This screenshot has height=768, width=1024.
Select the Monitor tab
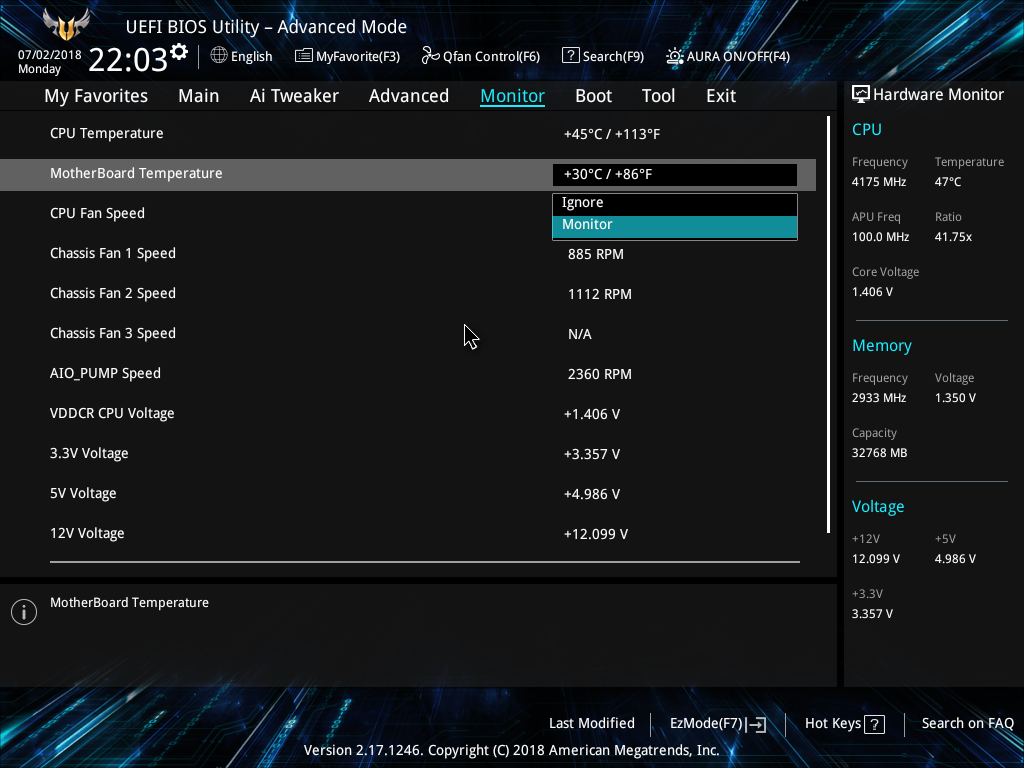(513, 96)
